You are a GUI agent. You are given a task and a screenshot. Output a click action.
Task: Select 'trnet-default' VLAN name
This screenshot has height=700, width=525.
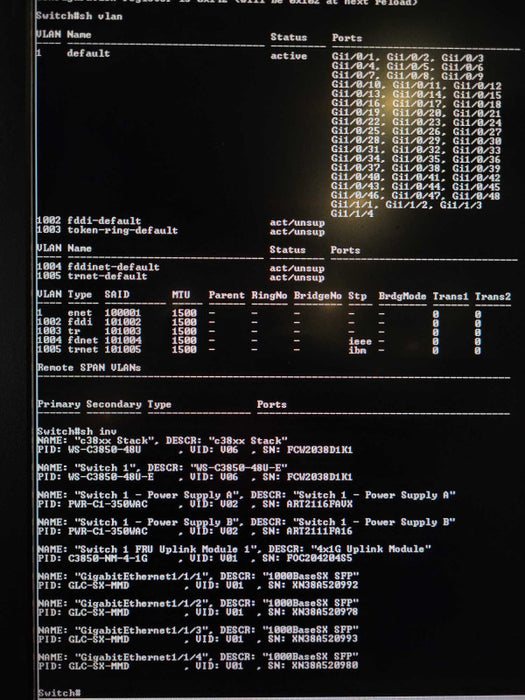(107, 276)
